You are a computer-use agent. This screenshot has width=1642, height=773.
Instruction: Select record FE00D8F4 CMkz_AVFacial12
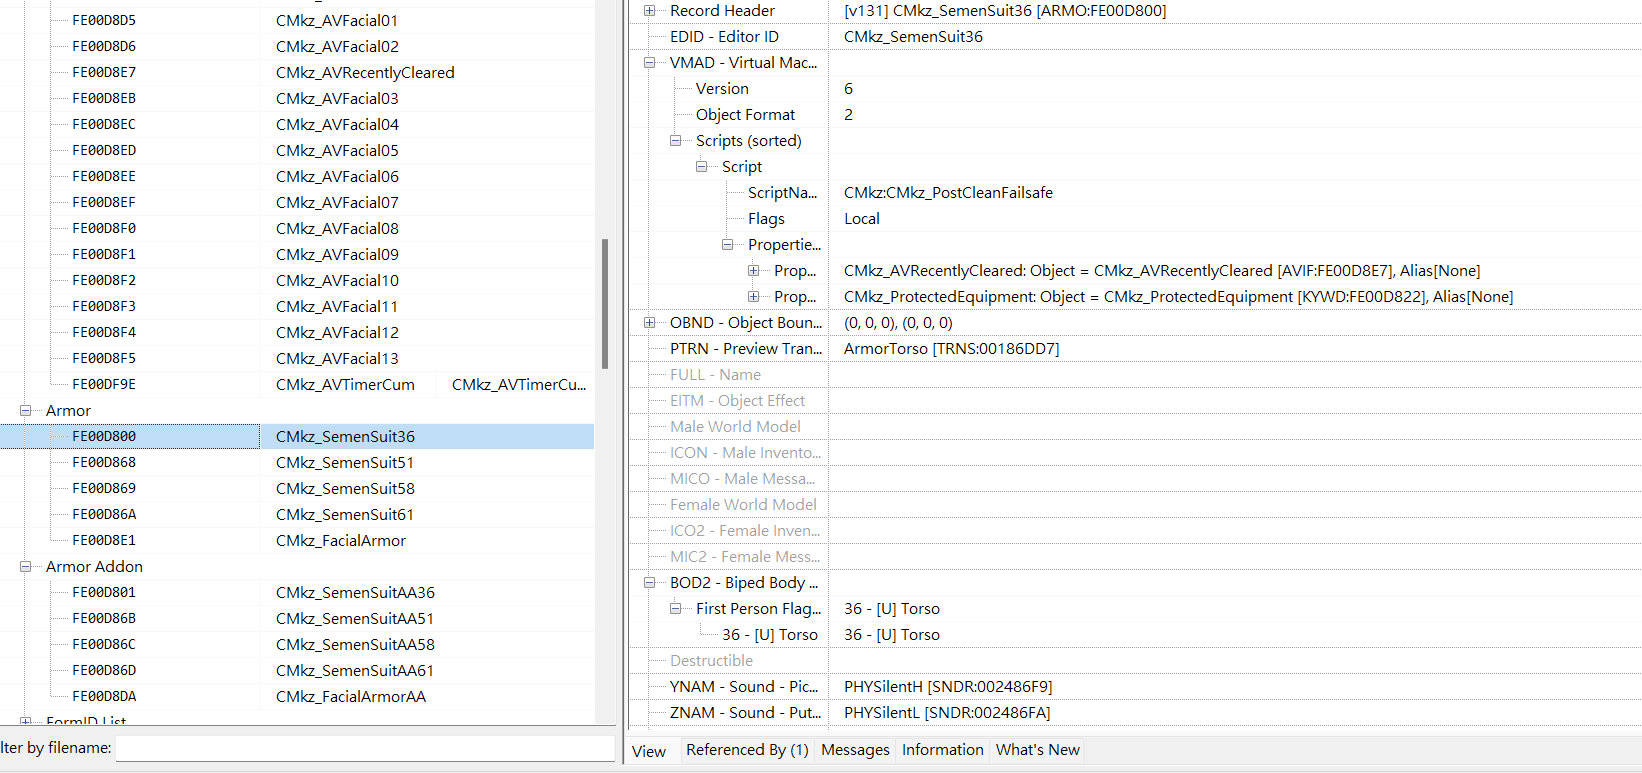(297, 333)
